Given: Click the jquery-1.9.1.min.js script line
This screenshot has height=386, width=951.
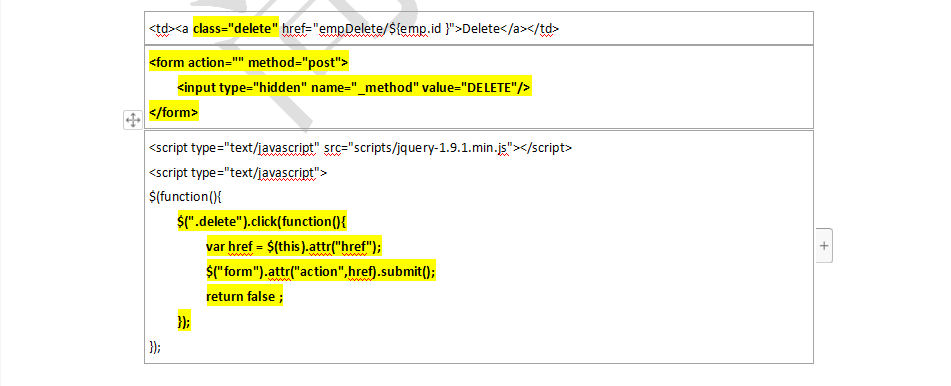Looking at the screenshot, I should point(360,147).
